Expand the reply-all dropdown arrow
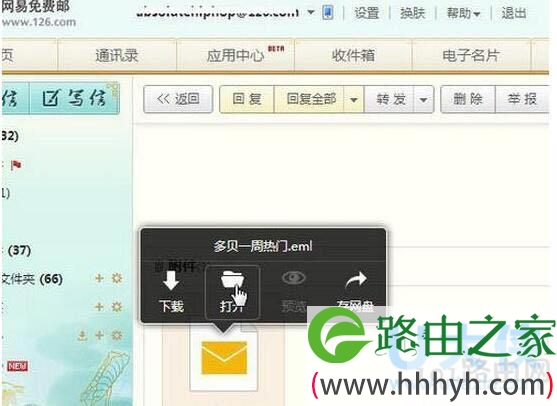Image resolution: width=557 pixels, height=406 pixels. 353,99
